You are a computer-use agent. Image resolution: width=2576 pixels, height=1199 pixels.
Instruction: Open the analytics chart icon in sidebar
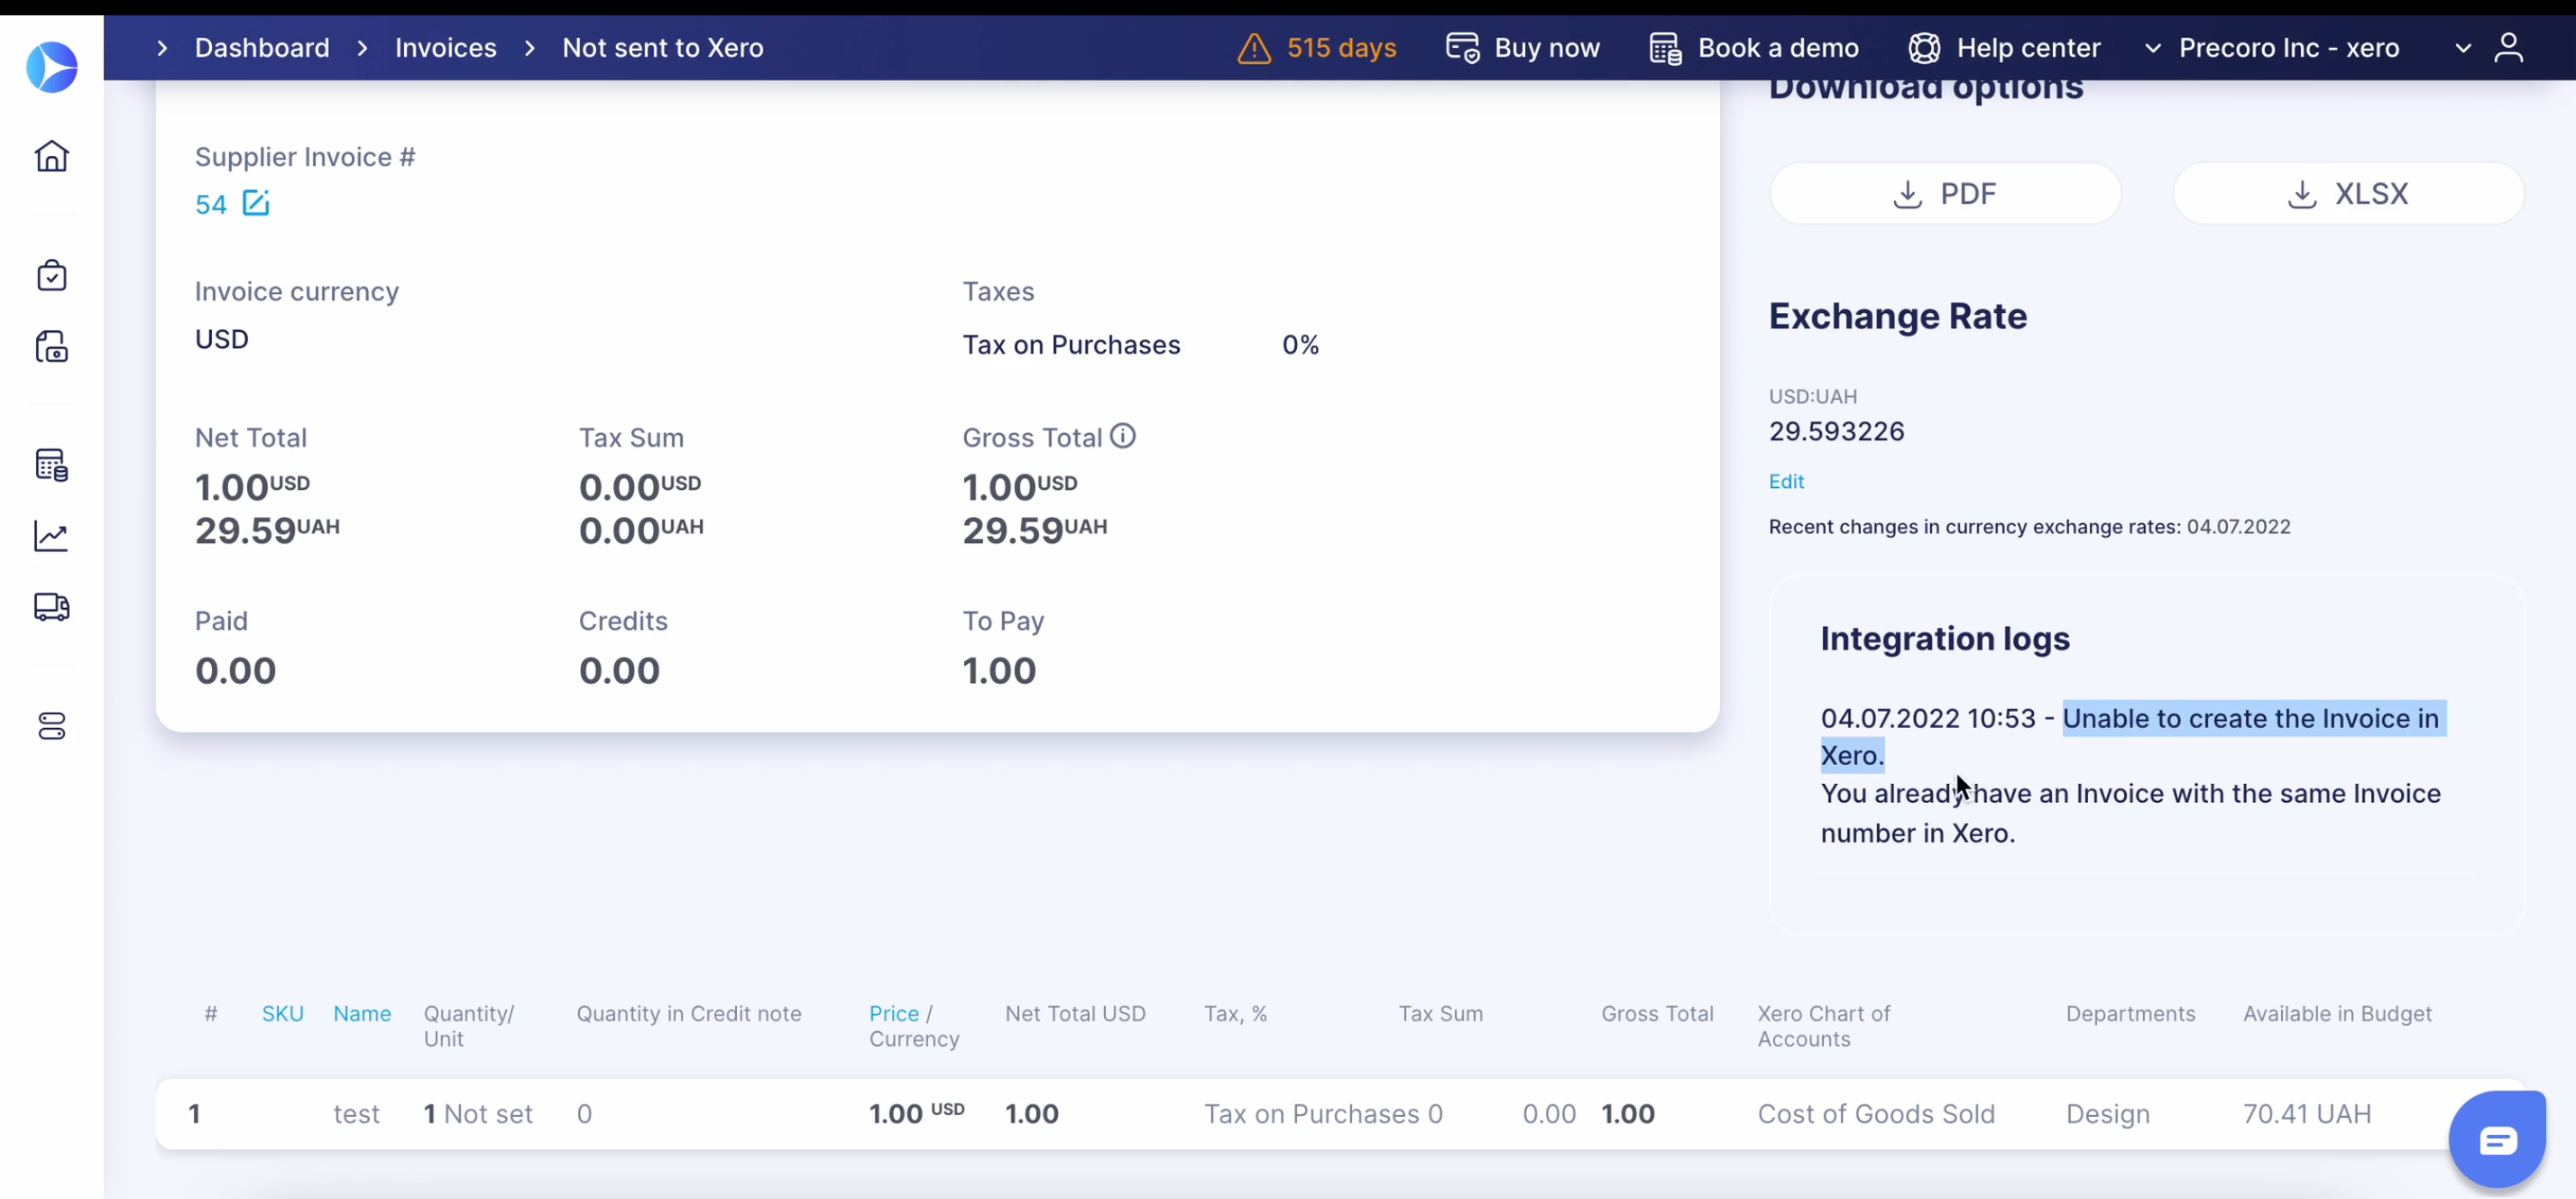click(x=52, y=536)
